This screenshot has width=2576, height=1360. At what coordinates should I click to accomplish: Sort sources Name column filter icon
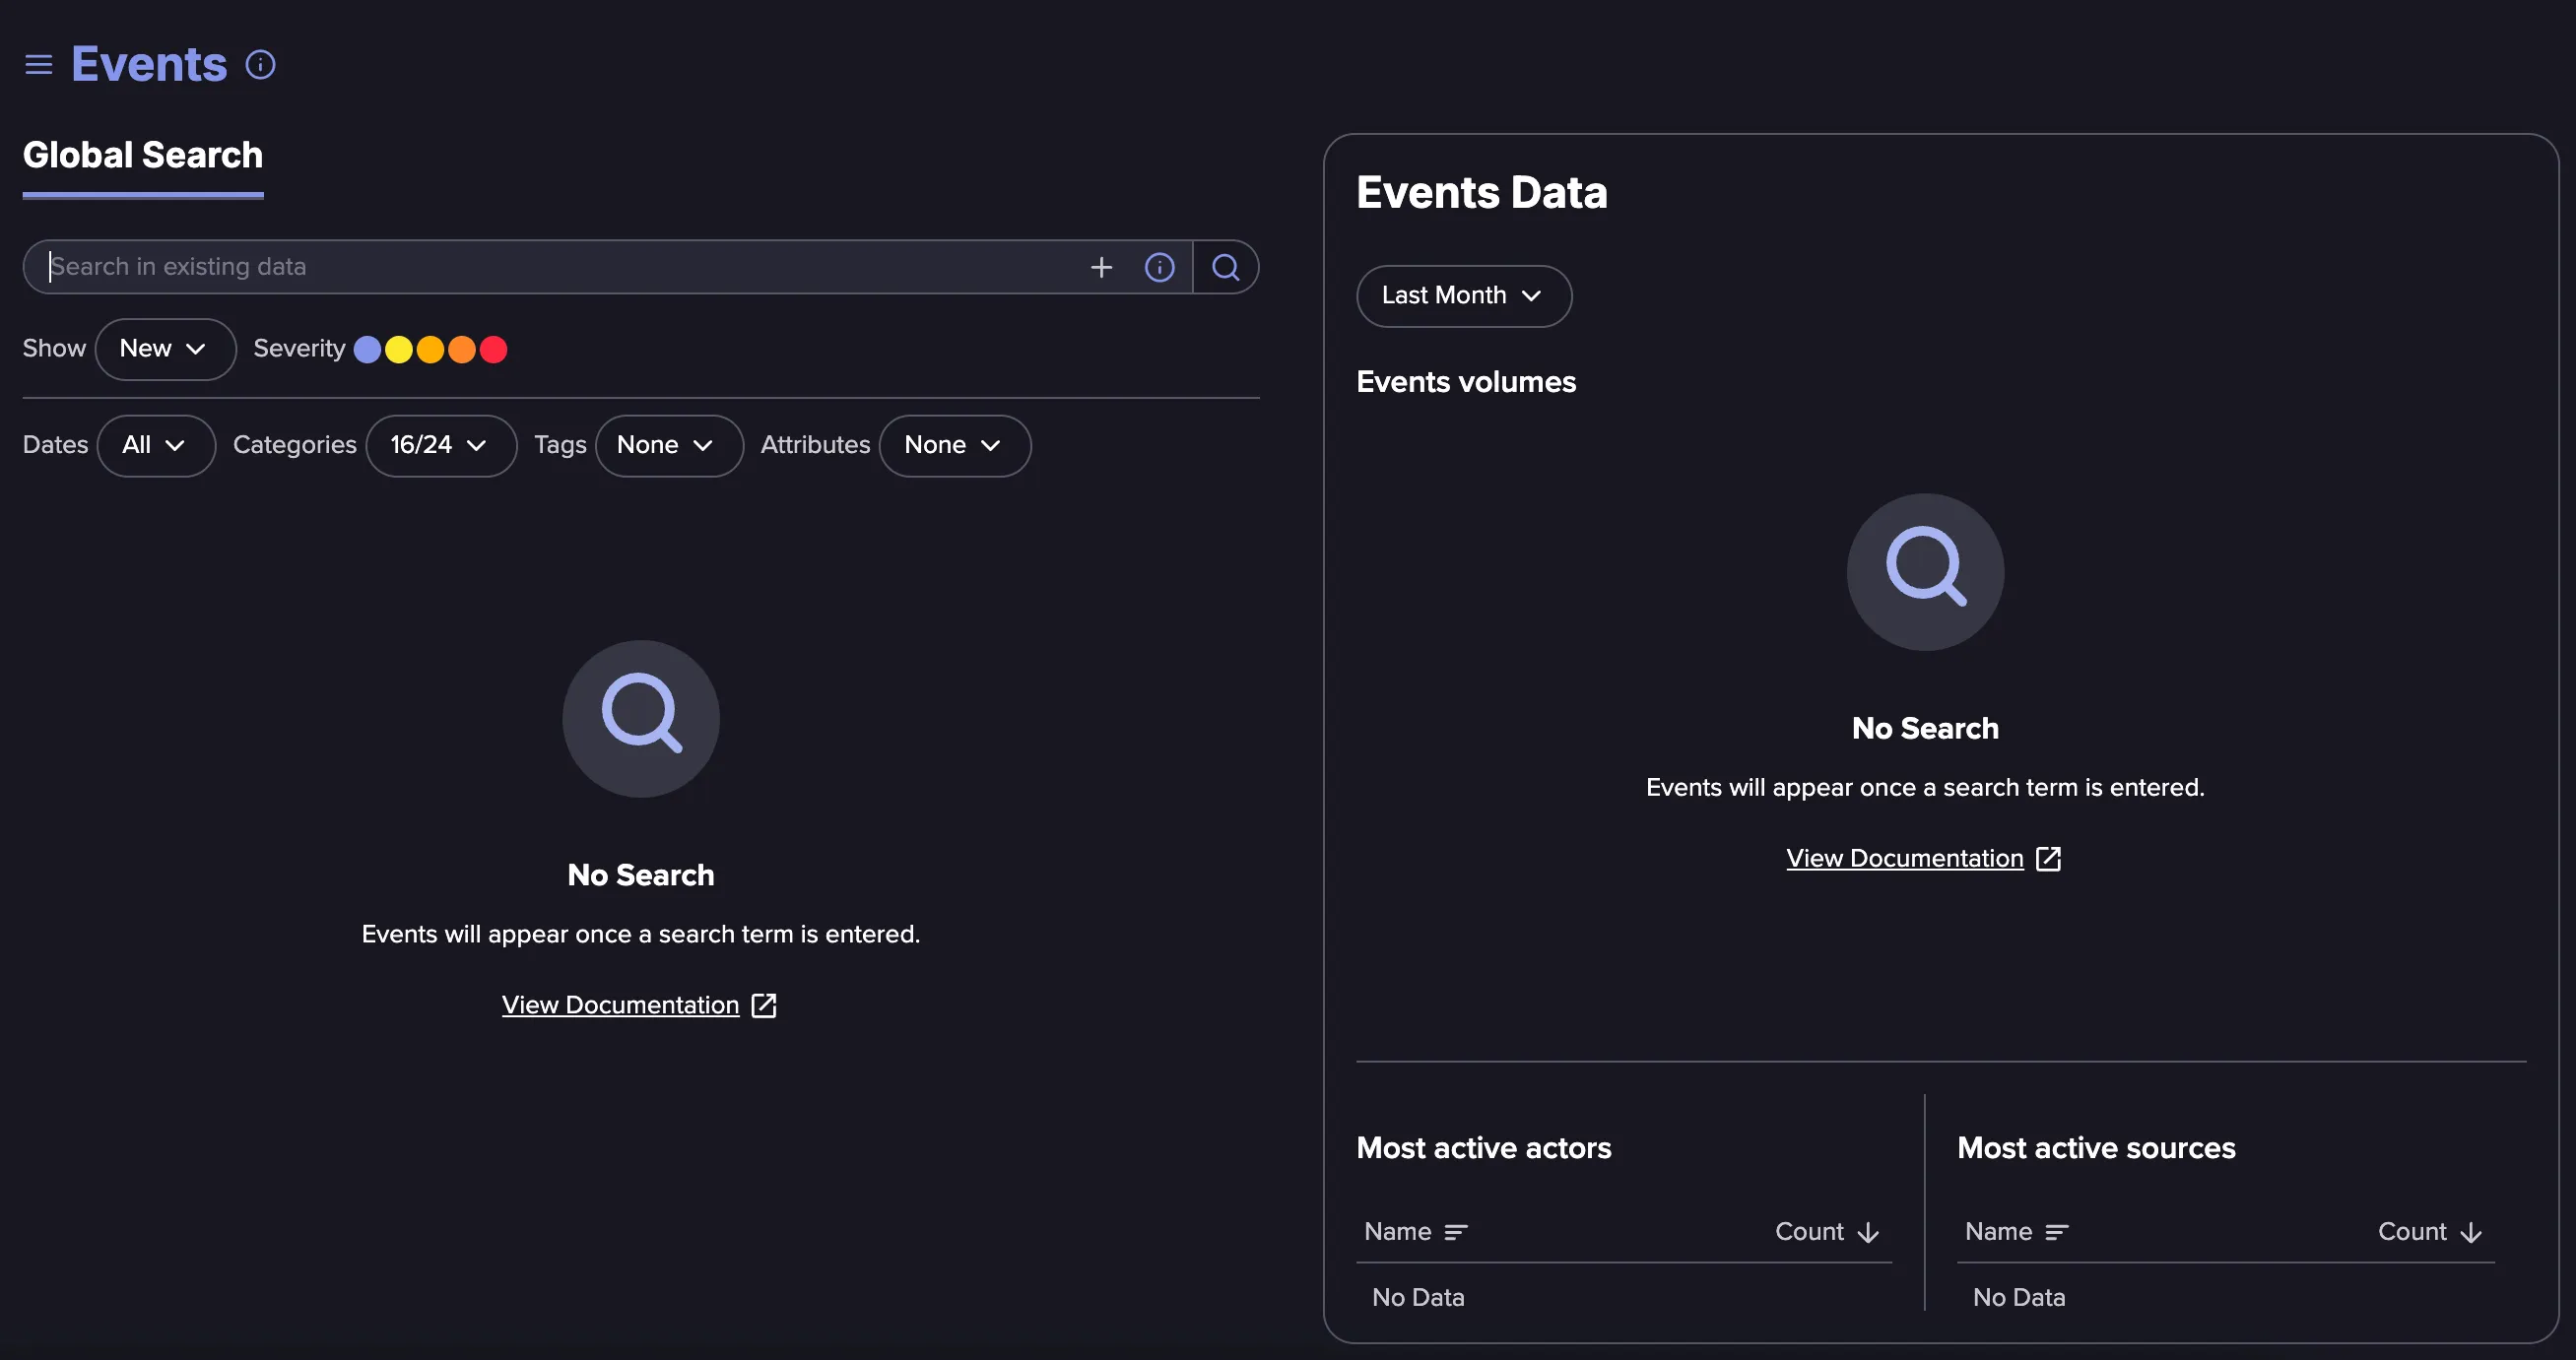pyautogui.click(x=2057, y=1232)
